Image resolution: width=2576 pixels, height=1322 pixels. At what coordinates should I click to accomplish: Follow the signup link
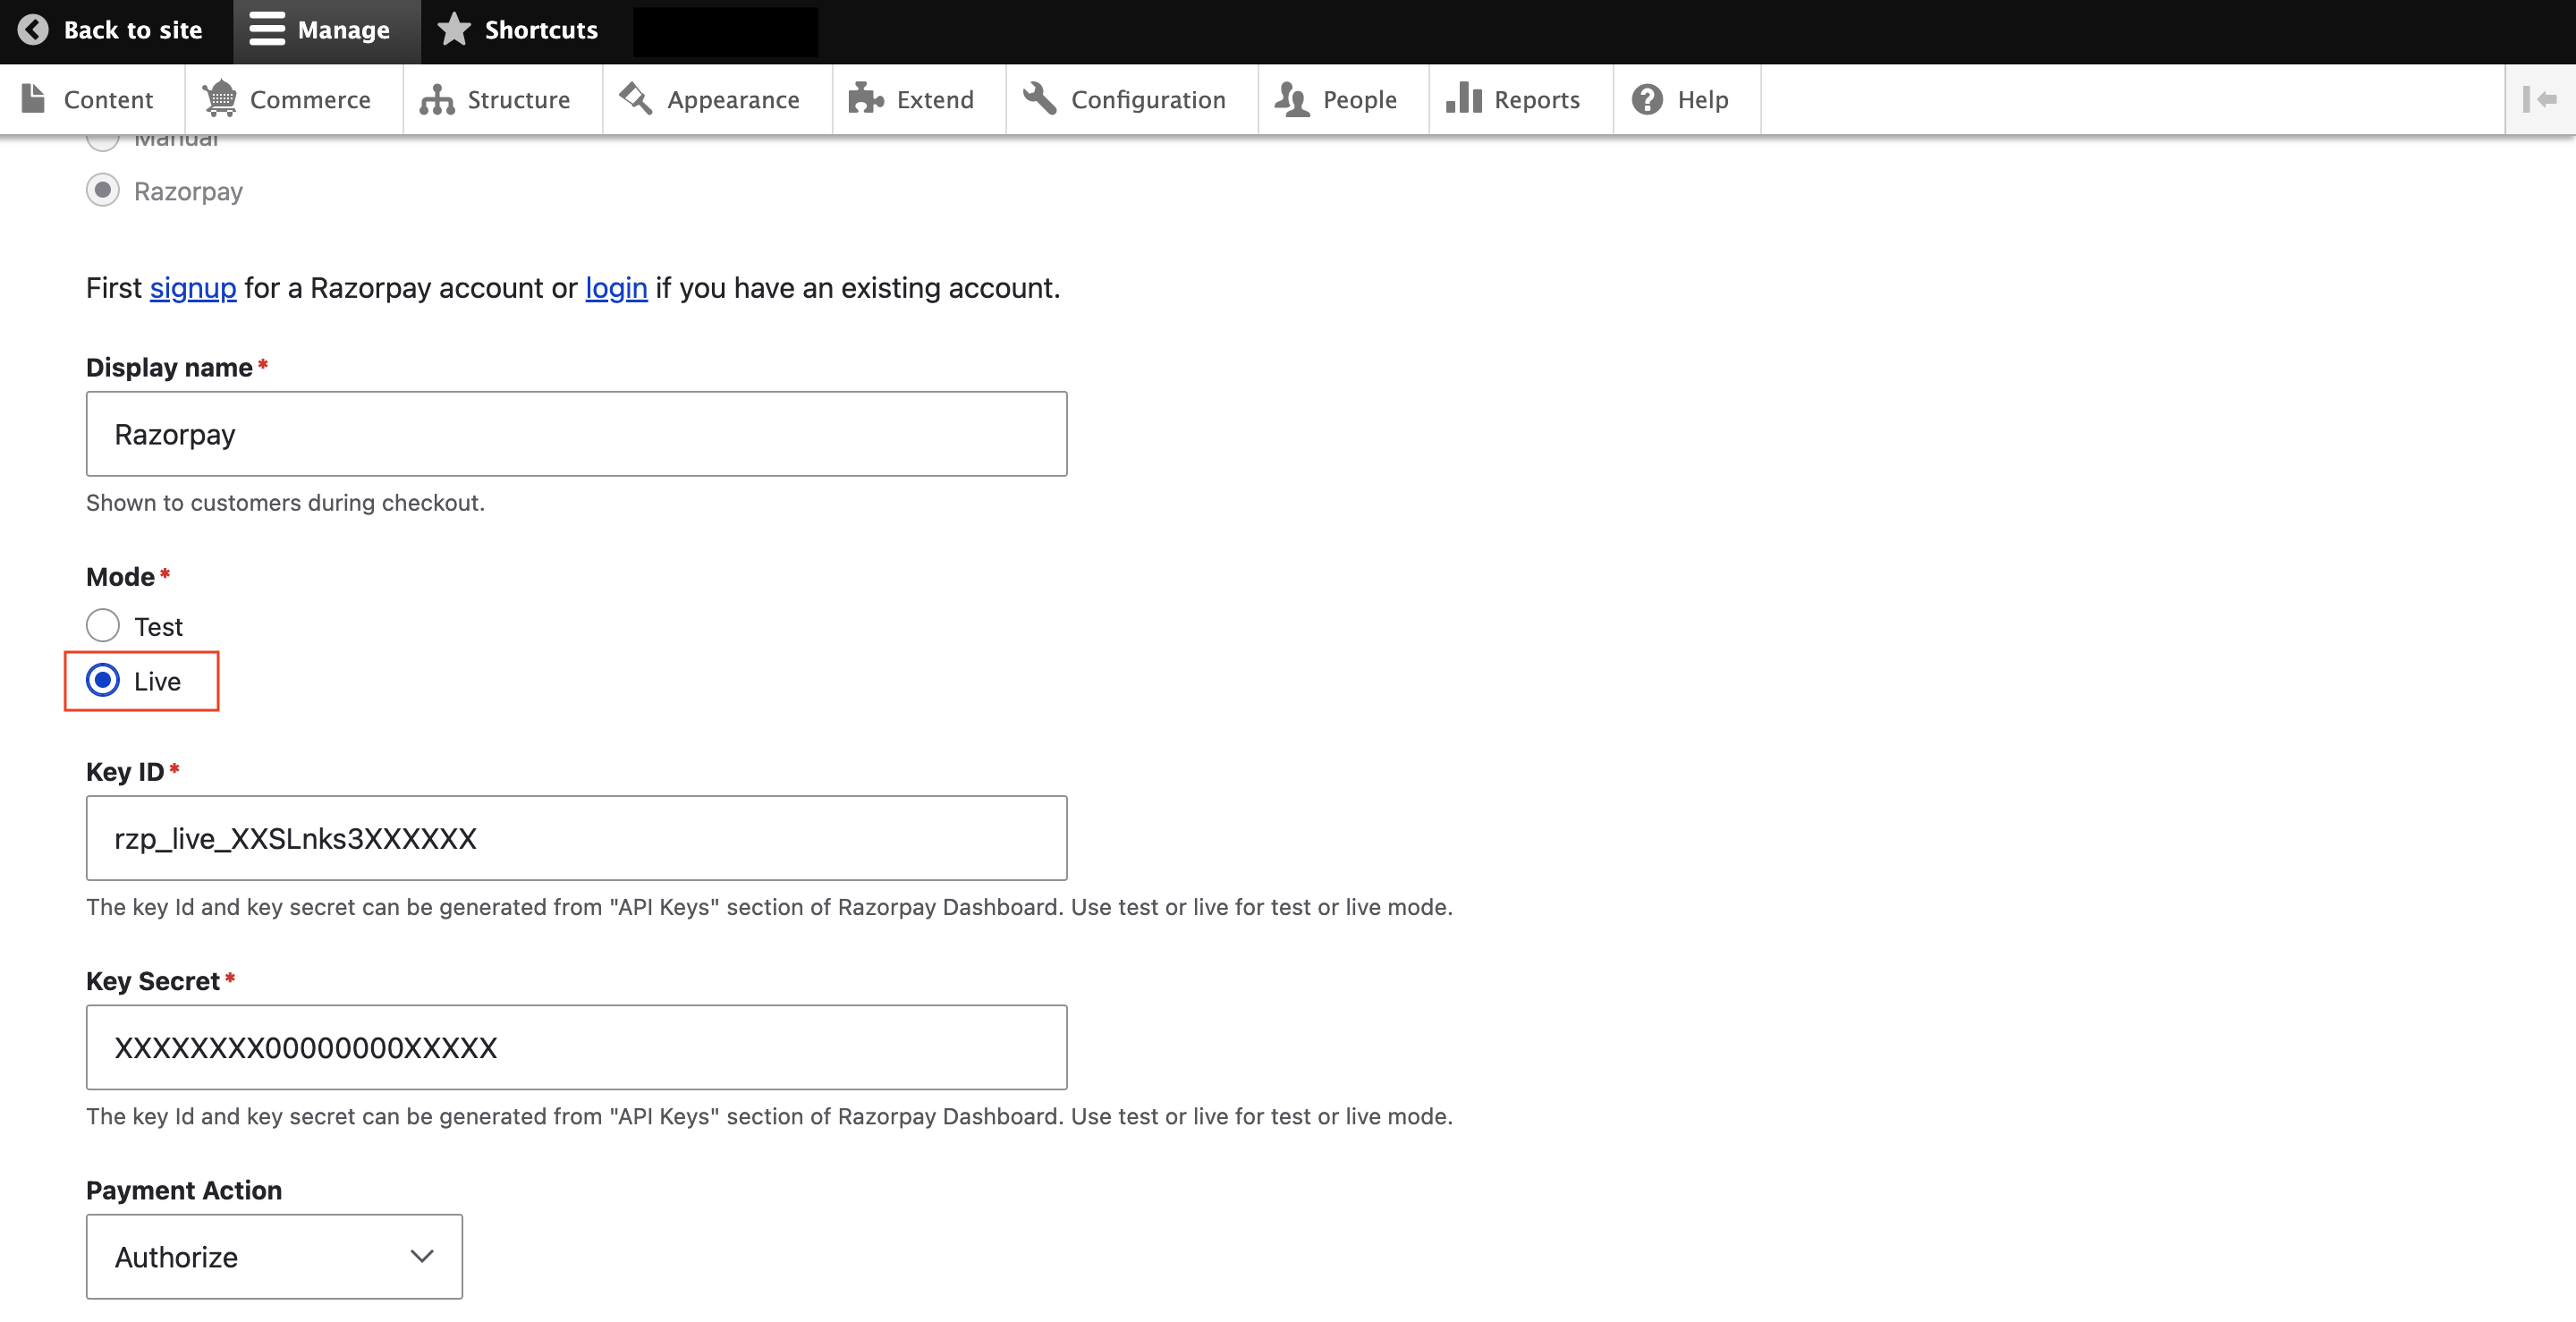193,288
